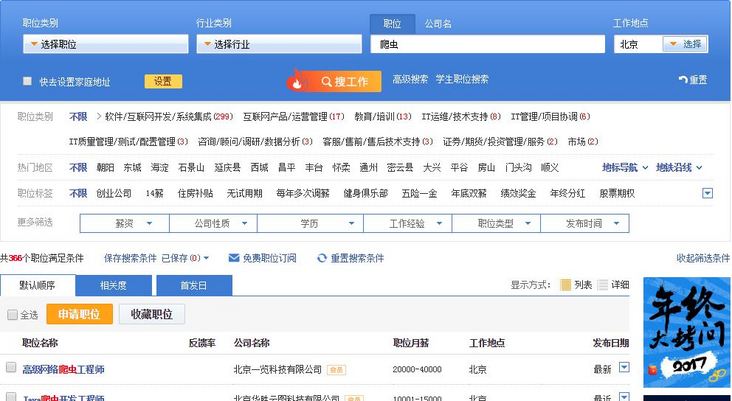Filter by 朝阳 district

click(106, 168)
